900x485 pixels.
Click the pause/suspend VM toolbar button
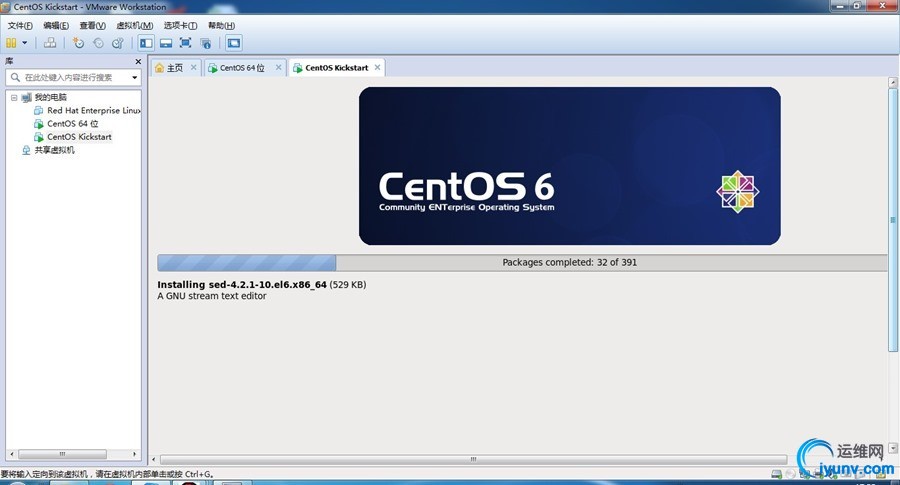click(x=11, y=43)
